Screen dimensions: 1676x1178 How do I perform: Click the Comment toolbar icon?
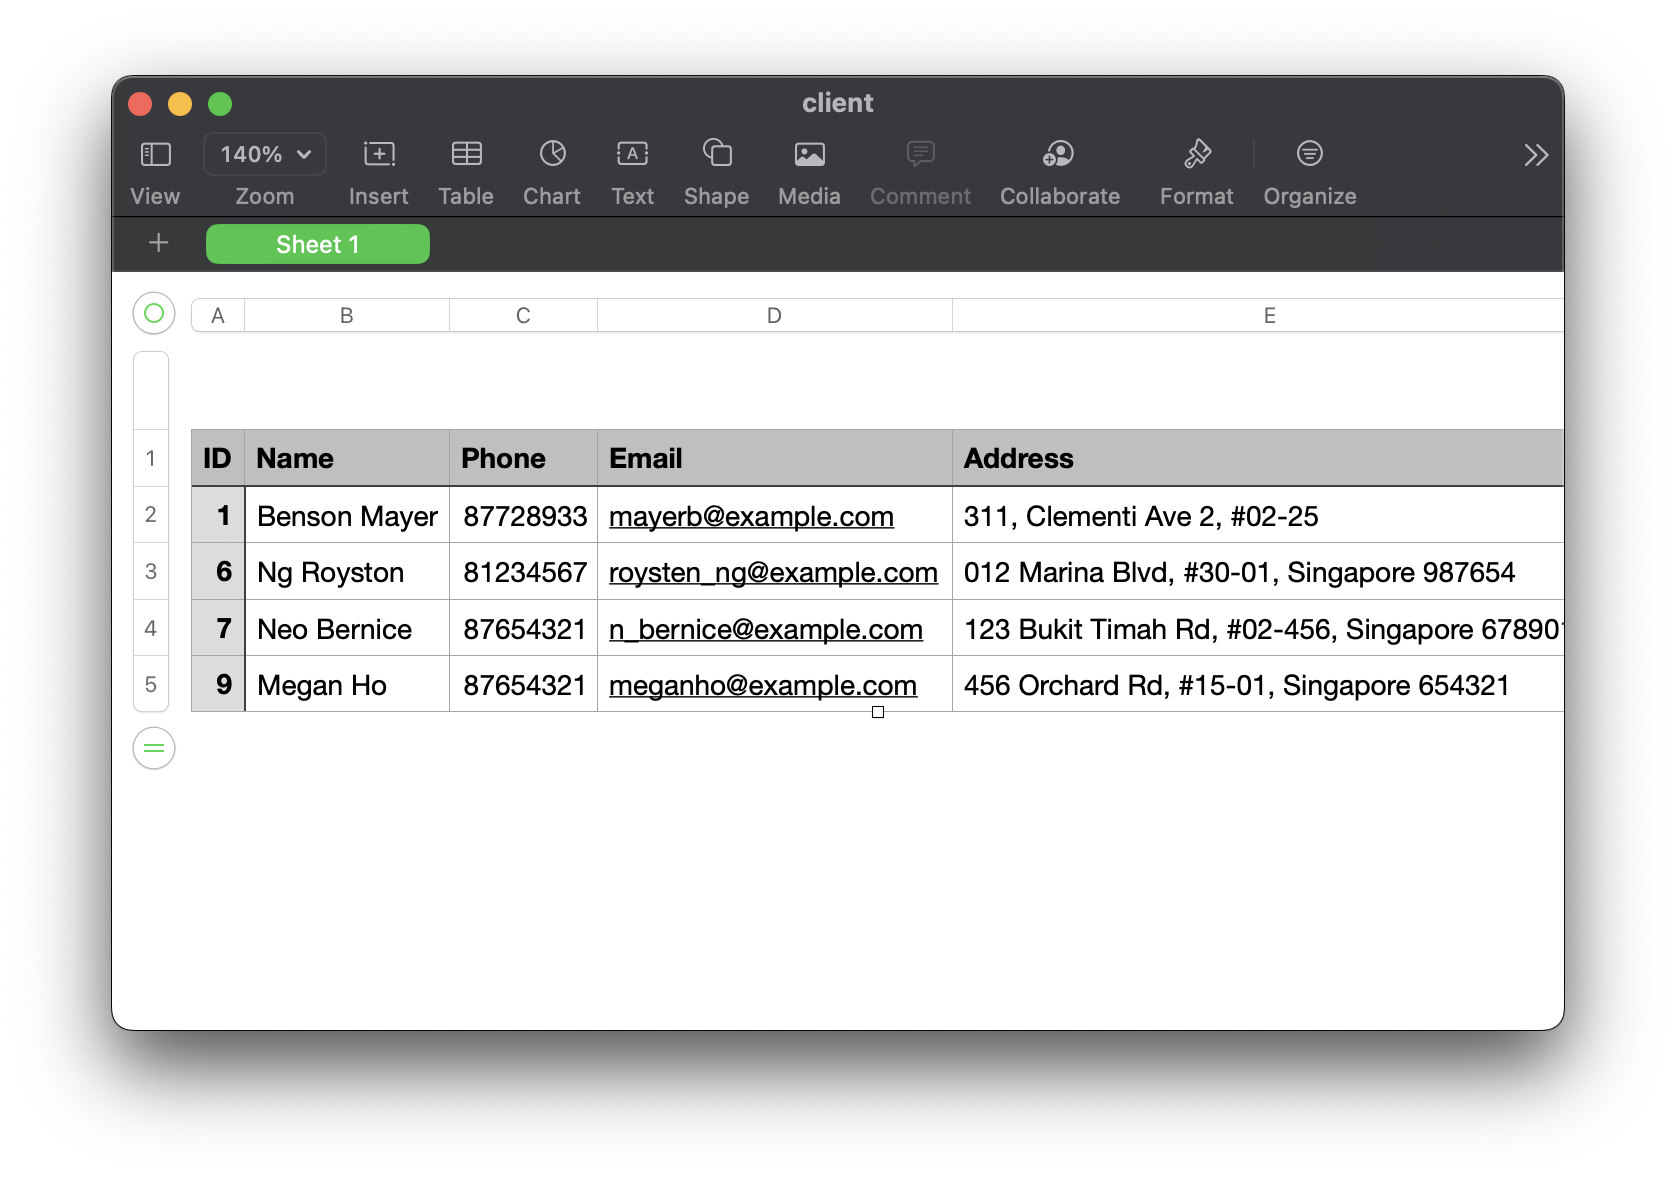pyautogui.click(x=920, y=154)
